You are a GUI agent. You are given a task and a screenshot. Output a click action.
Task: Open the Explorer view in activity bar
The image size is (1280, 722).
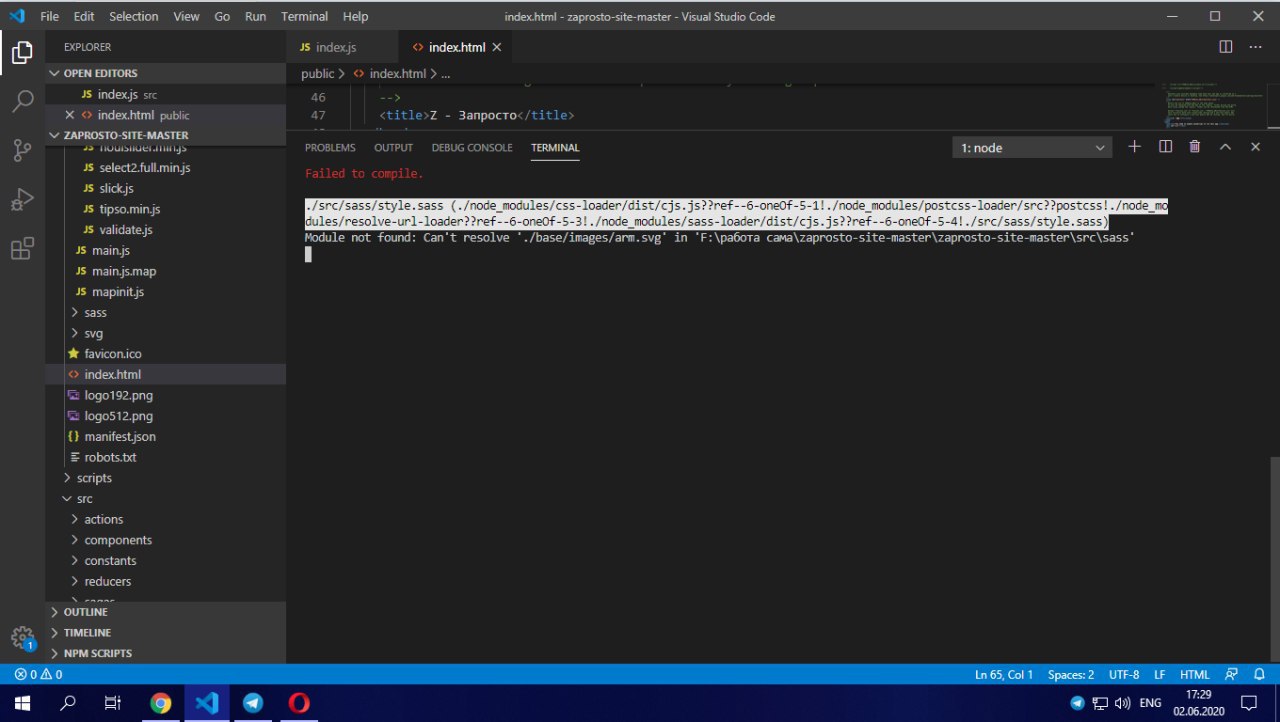tap(22, 53)
